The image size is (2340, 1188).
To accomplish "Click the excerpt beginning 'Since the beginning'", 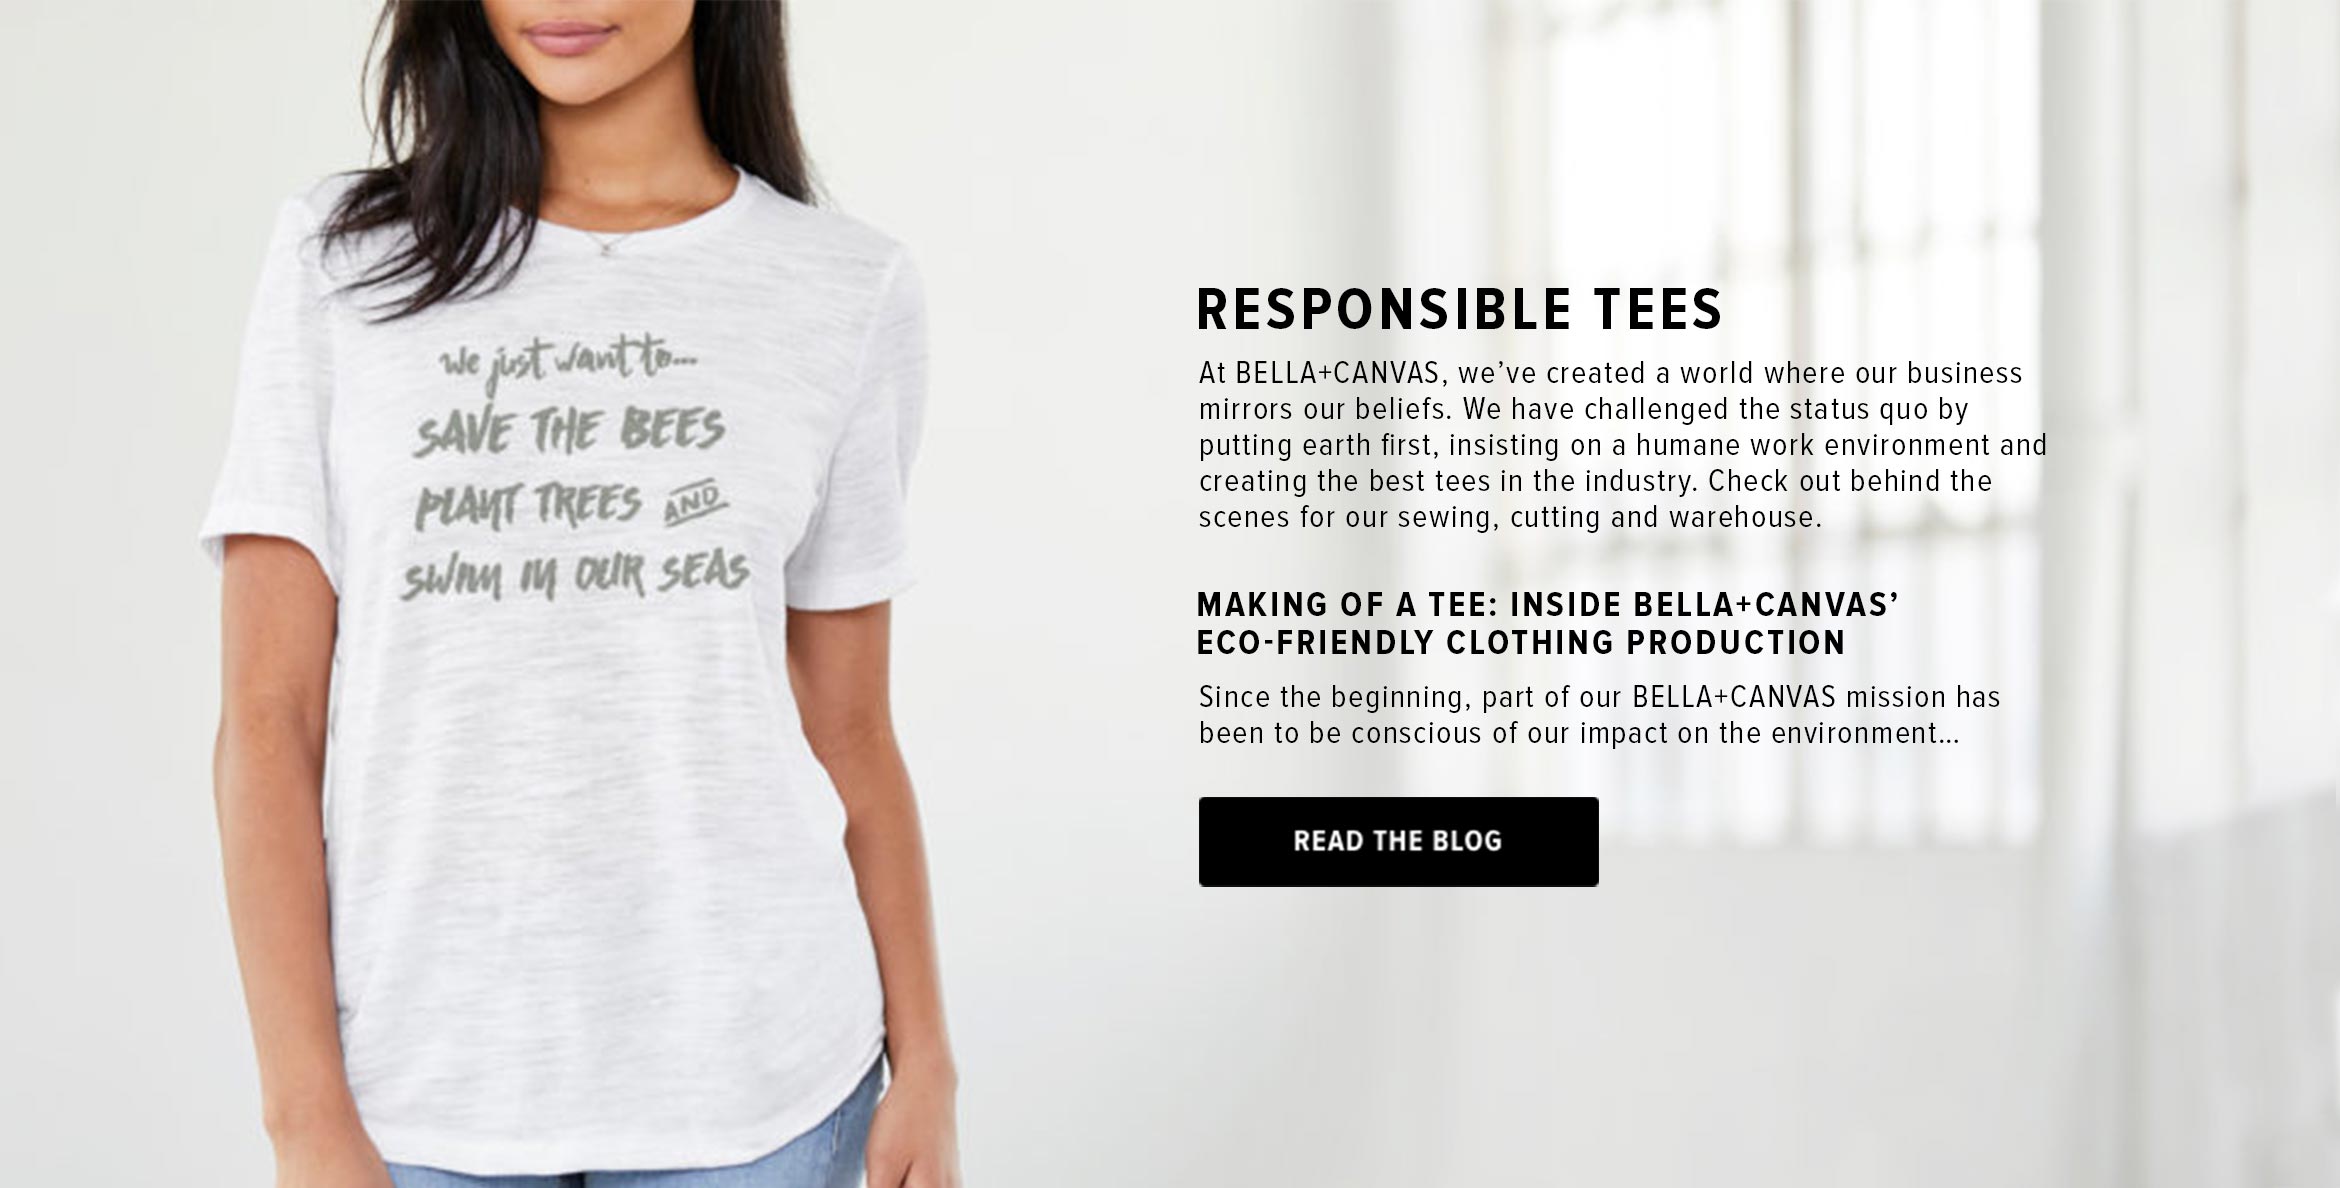I will click(1599, 715).
